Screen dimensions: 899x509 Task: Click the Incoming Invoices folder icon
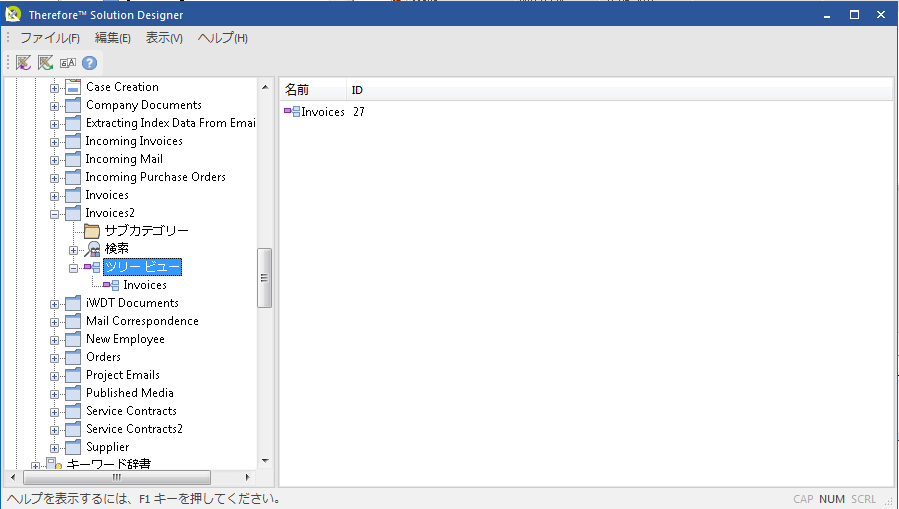pos(73,142)
